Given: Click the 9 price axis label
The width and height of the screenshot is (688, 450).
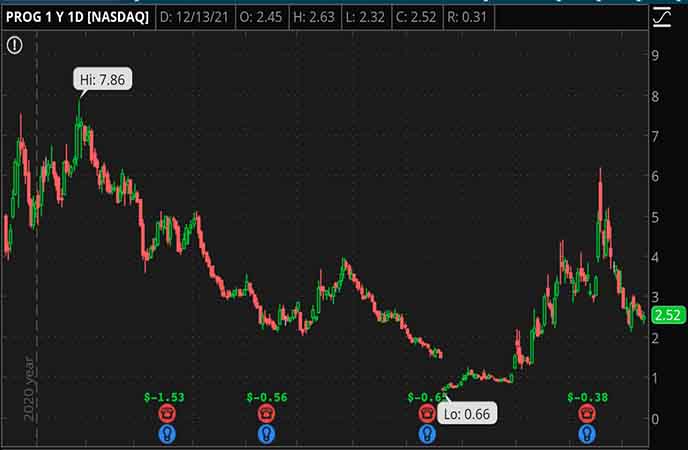Looking at the screenshot, I should (x=655, y=56).
